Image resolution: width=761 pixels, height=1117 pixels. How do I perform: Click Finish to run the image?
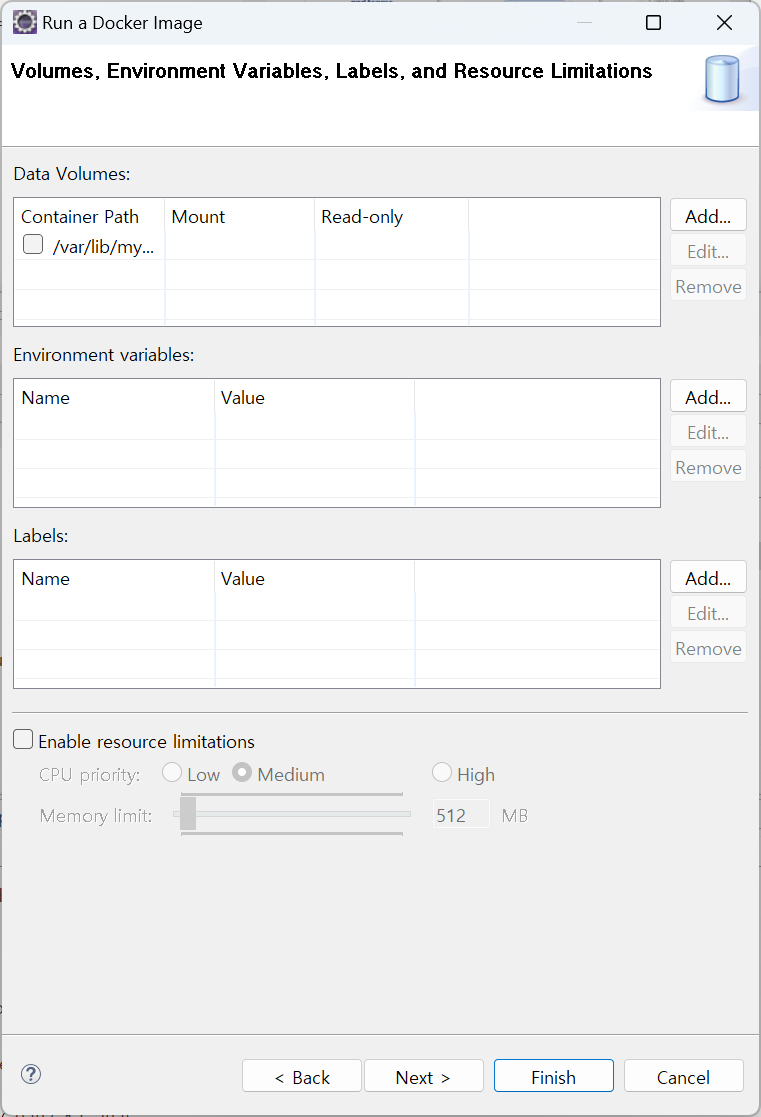tap(553, 1076)
